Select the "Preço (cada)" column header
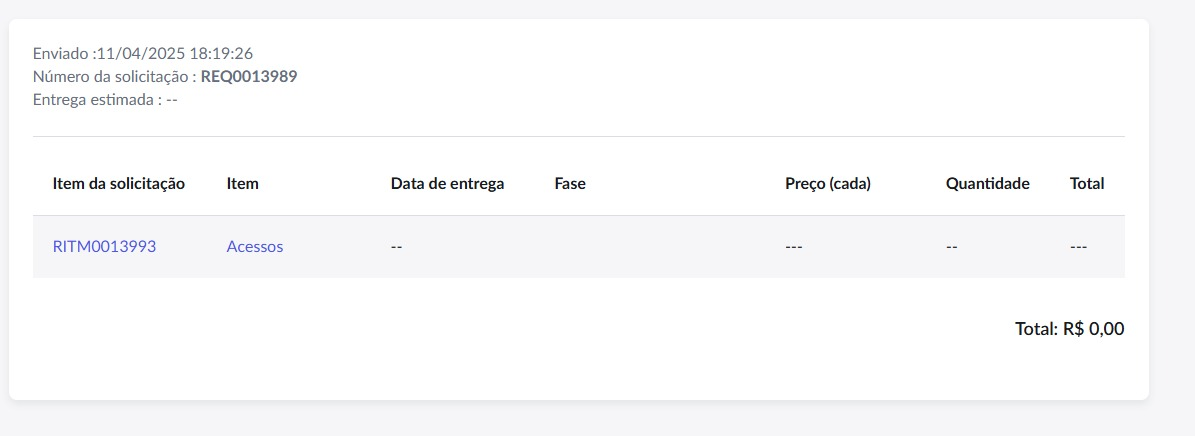 tap(828, 184)
